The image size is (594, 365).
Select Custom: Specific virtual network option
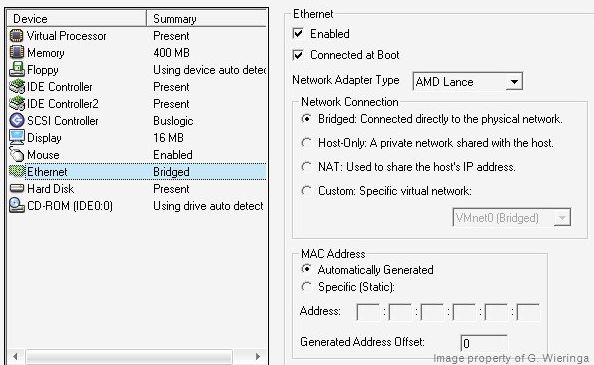pos(306,190)
